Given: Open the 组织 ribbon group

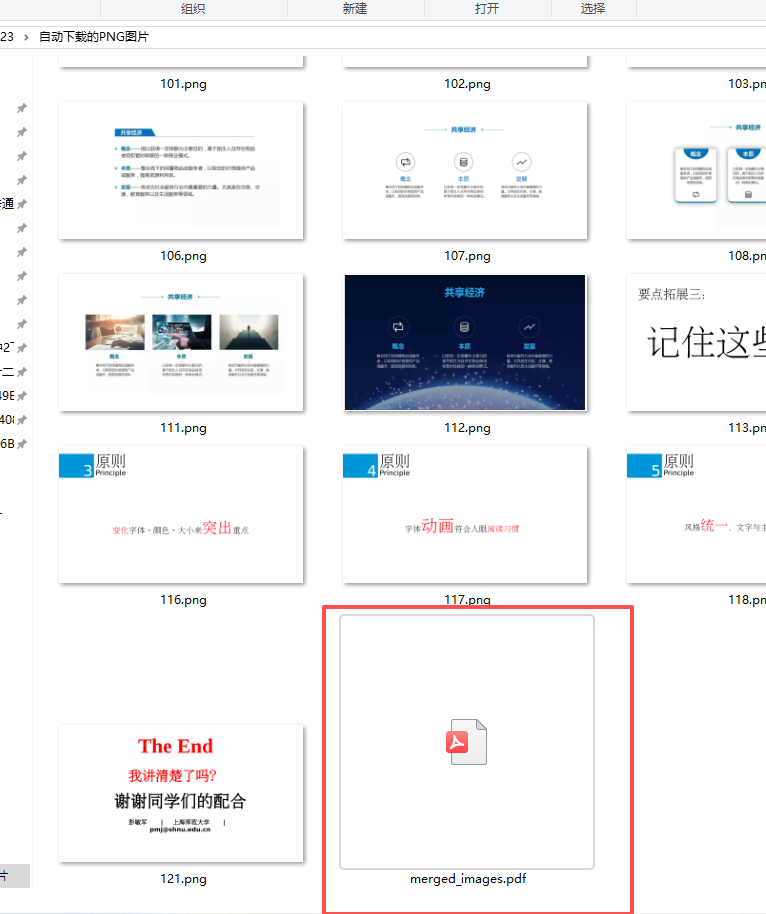Looking at the screenshot, I should [x=193, y=9].
